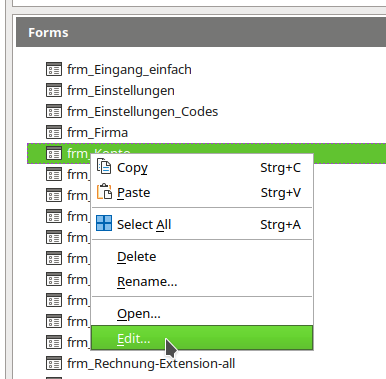The height and width of the screenshot is (379, 386).
Task: Click the frm_Rechnung-Extension-all form icon
Action: point(54,363)
